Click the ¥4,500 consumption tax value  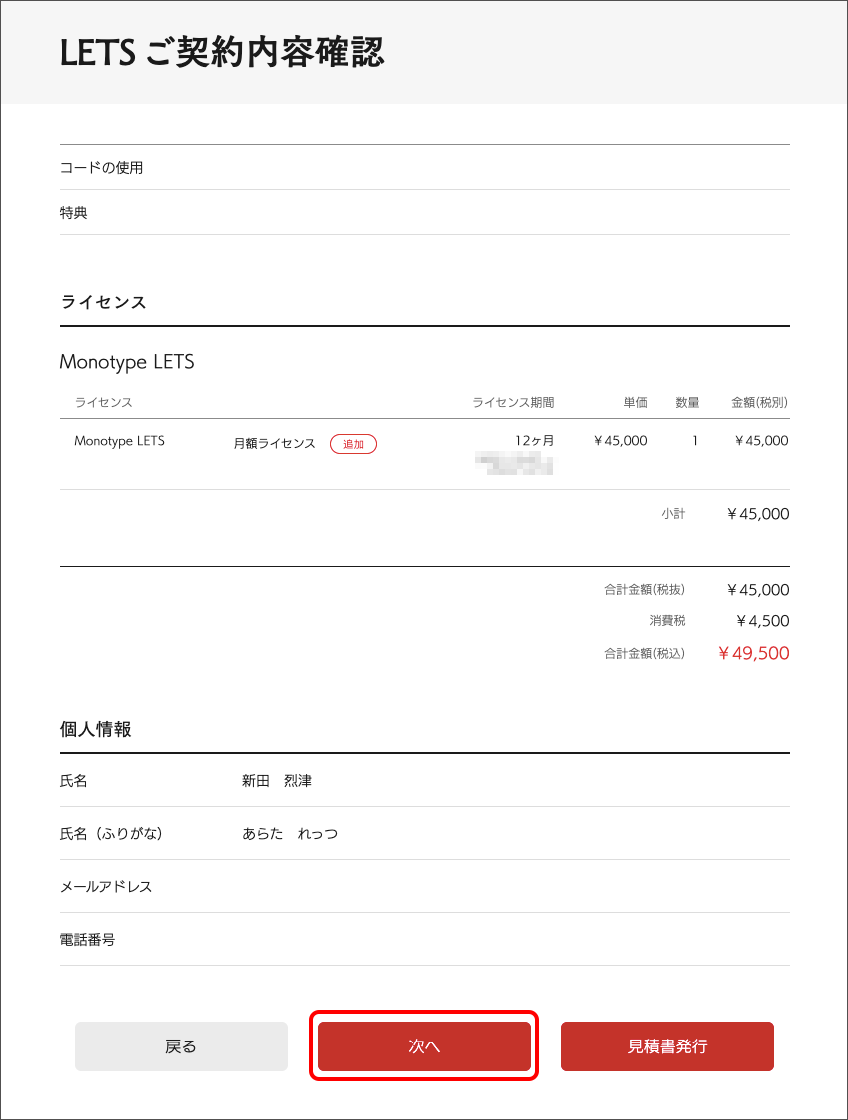(x=762, y=621)
